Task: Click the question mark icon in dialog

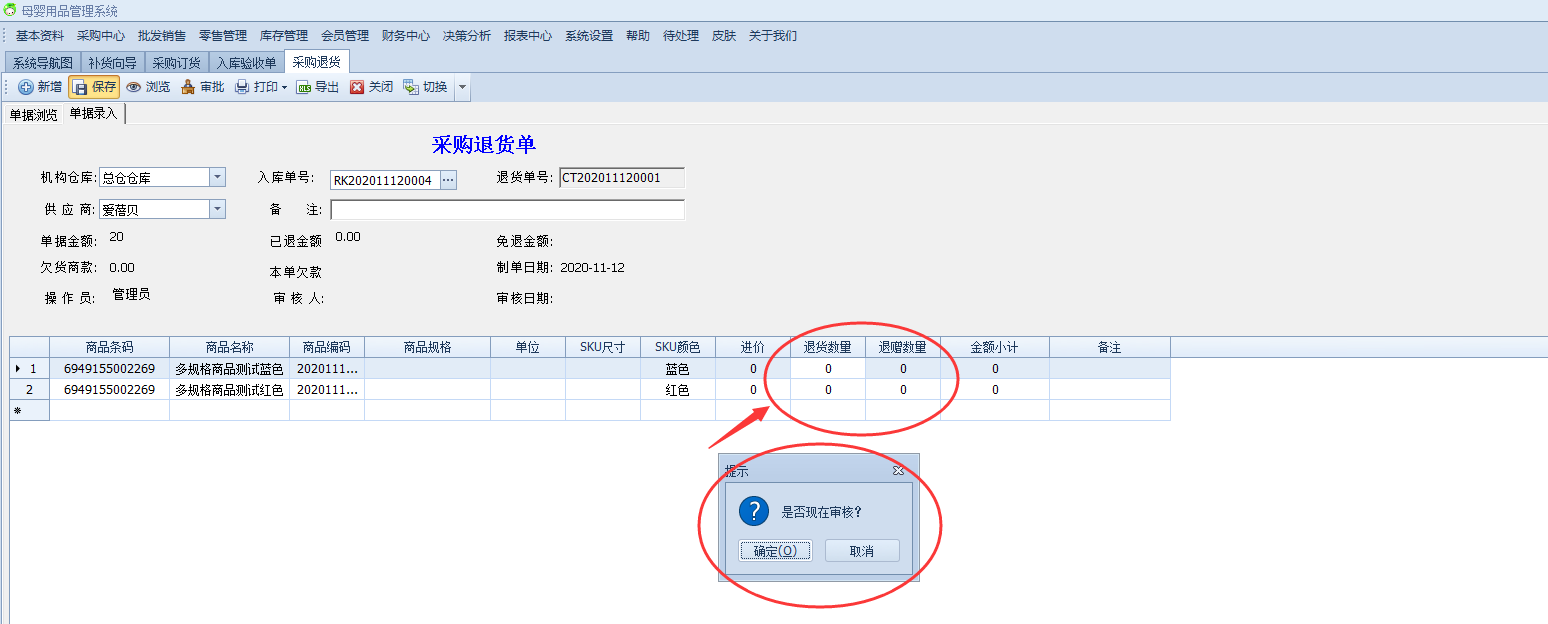Action: pos(753,511)
